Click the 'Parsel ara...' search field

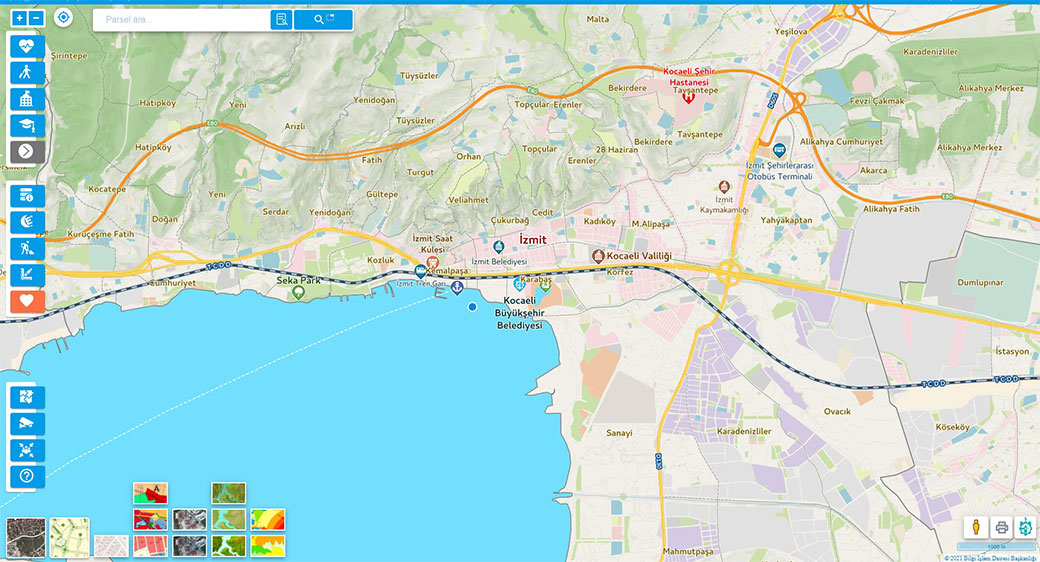(x=182, y=19)
